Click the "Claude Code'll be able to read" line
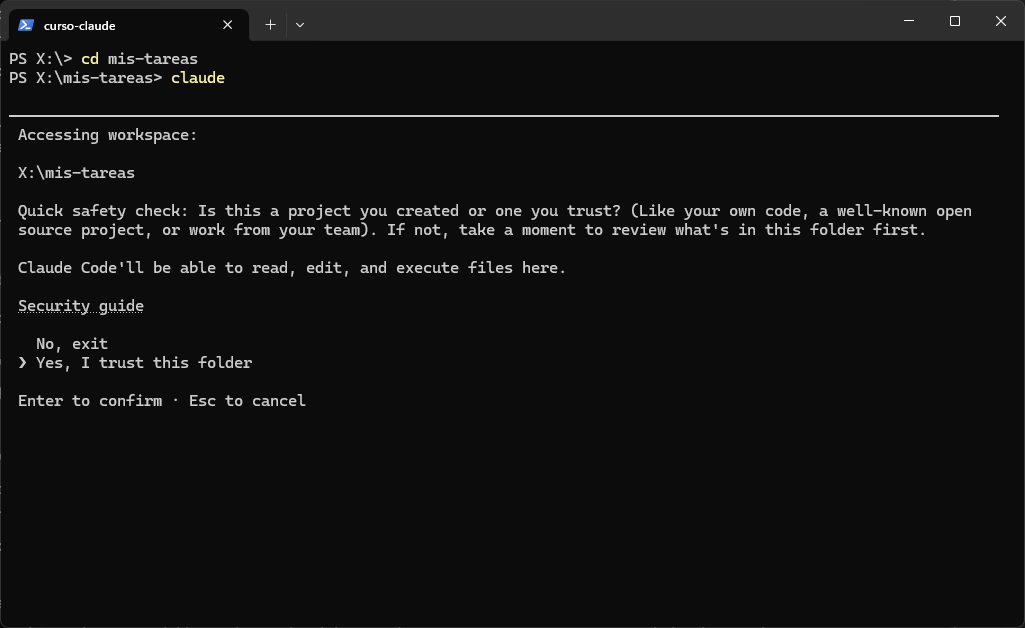This screenshot has width=1025, height=628. [x=292, y=268]
